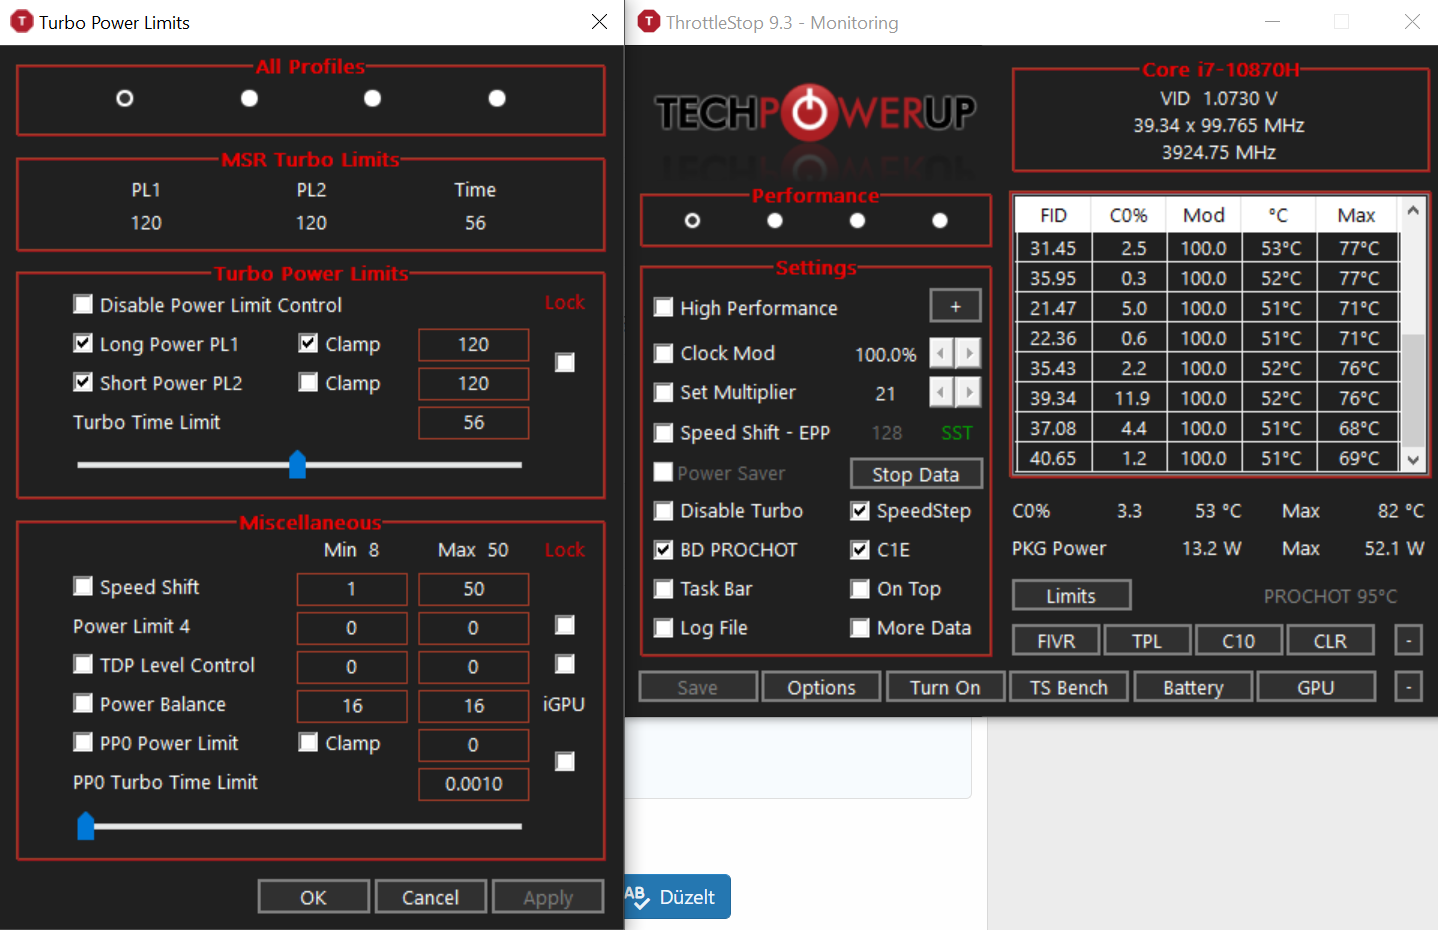
Task: Click OK in Turbo Power Limits
Action: [x=313, y=897]
